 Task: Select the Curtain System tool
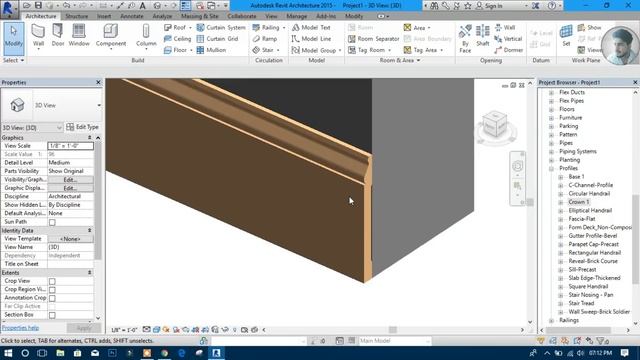pos(221,27)
